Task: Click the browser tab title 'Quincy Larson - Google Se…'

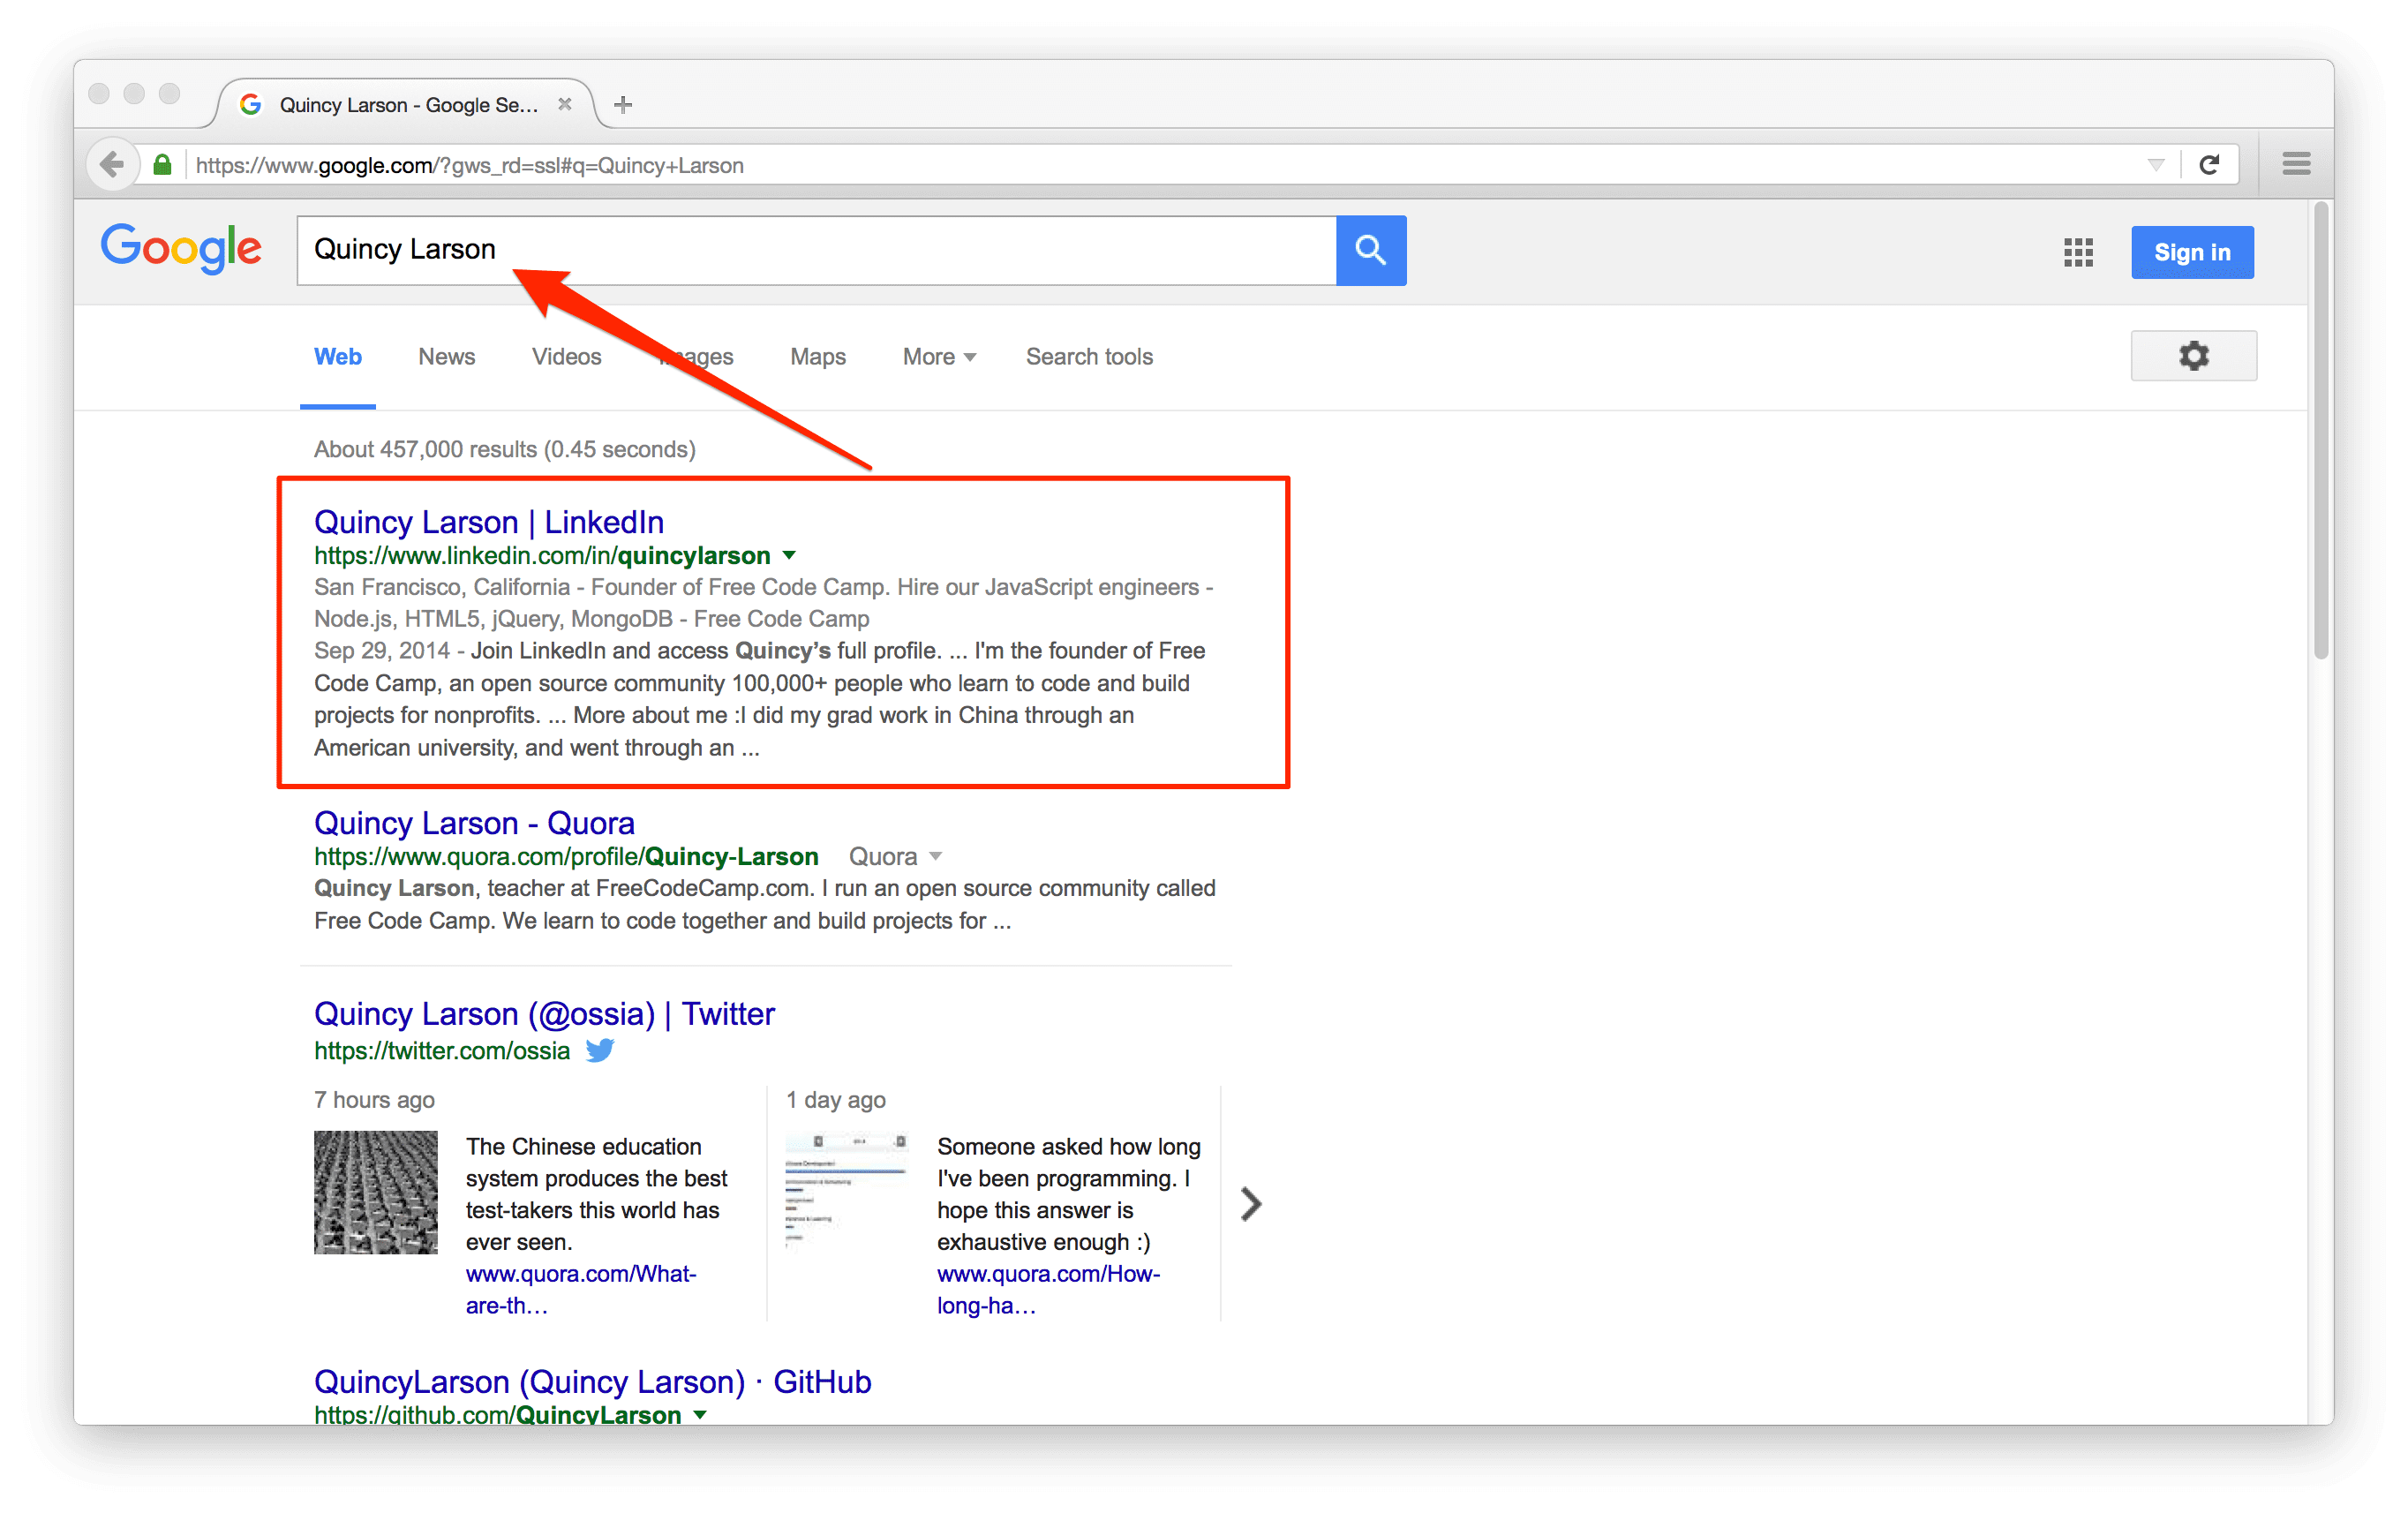Action: coord(408,104)
